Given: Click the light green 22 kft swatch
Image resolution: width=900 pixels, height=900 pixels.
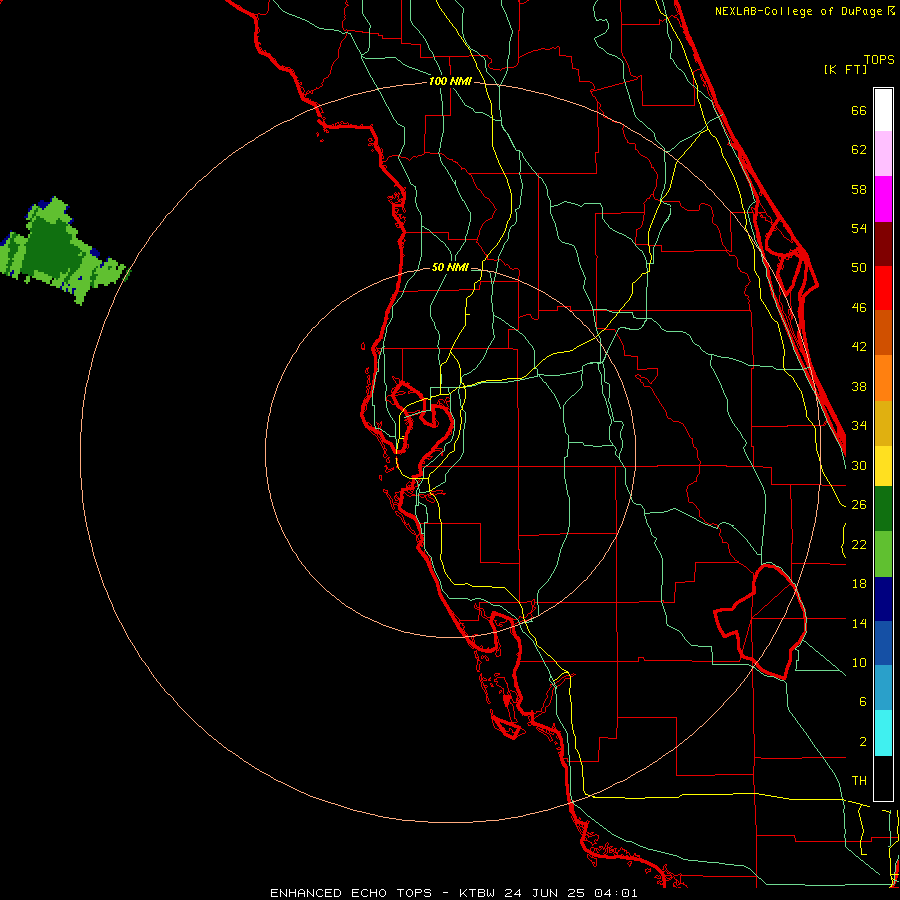Looking at the screenshot, I should [883, 554].
